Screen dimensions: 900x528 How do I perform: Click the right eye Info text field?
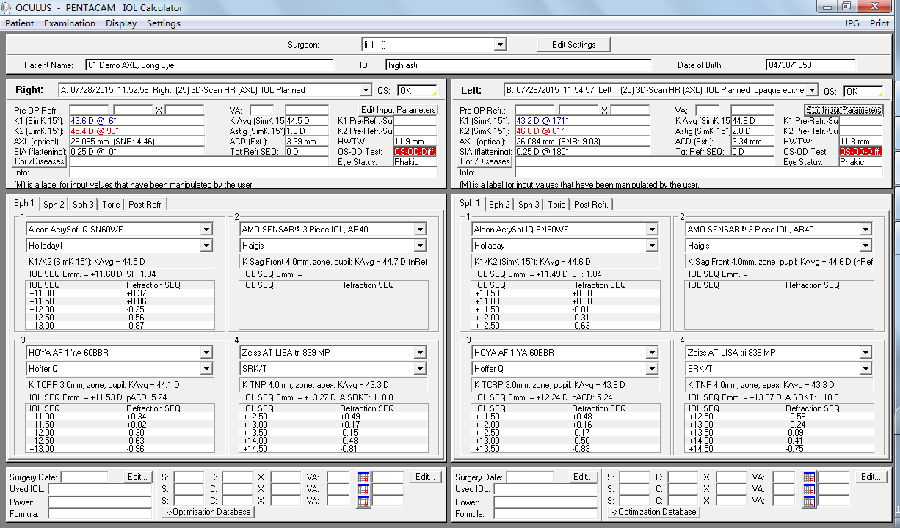253,172
